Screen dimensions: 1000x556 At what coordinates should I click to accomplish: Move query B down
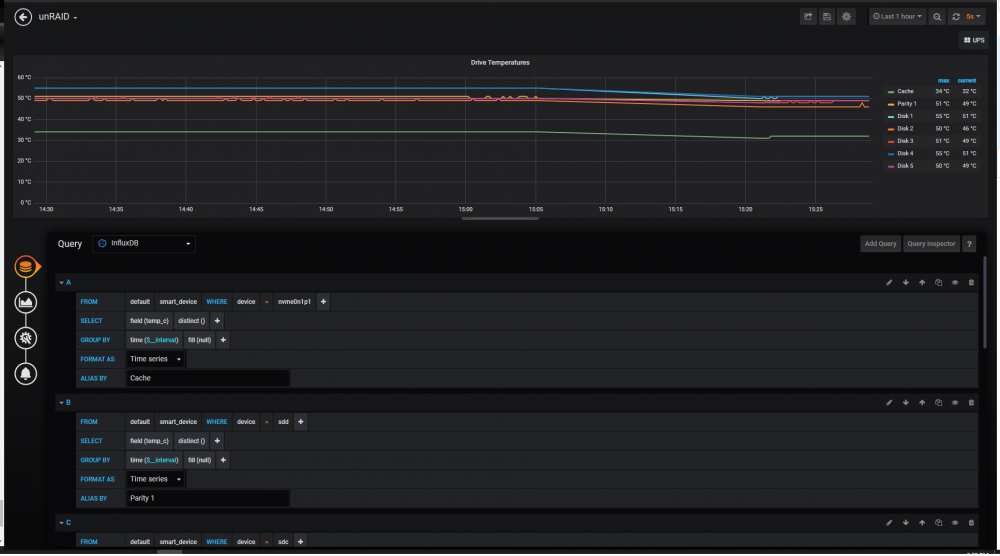[906, 402]
